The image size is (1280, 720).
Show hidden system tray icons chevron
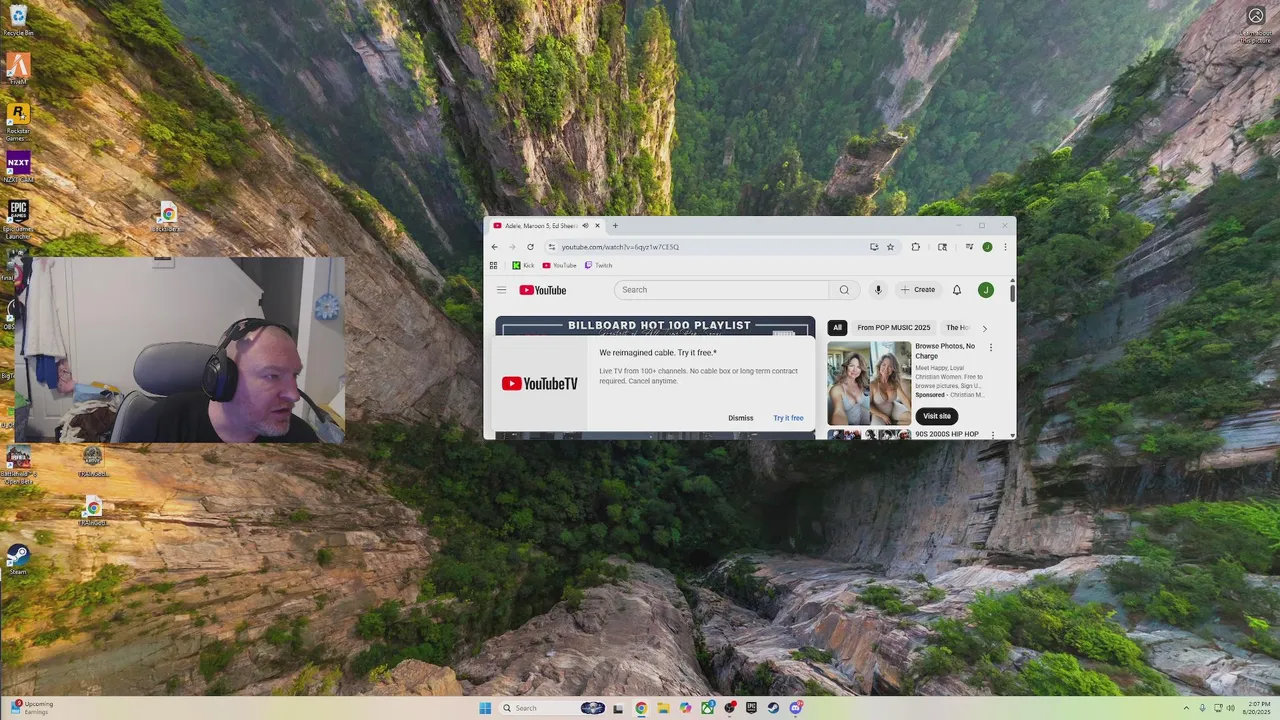[1186, 708]
